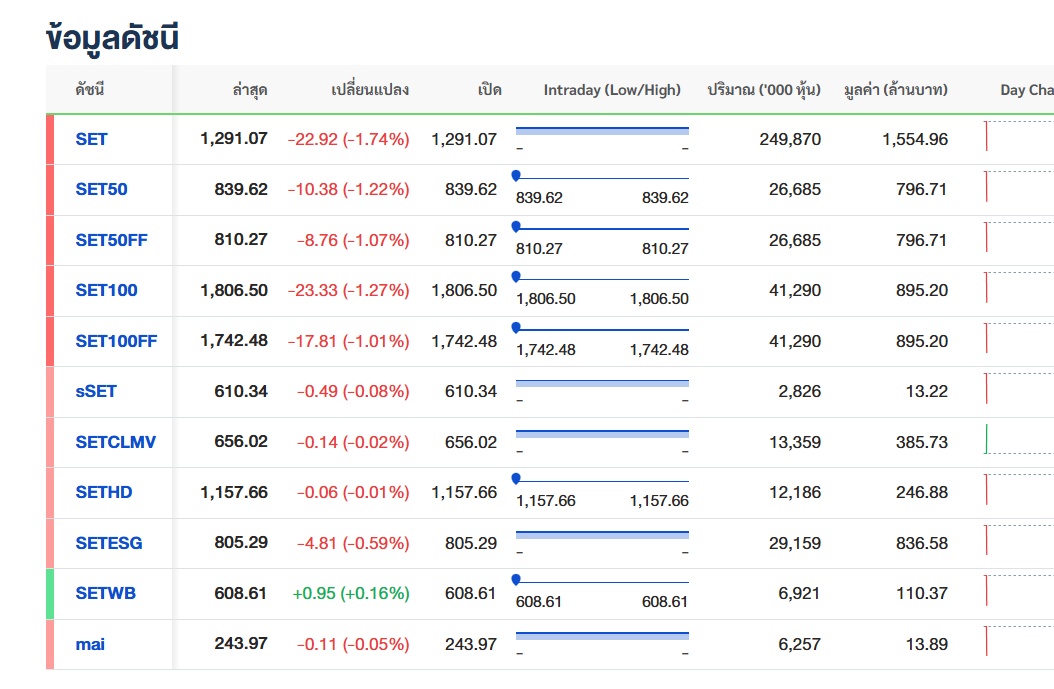The width and height of the screenshot is (1054, 689).
Task: Click the SETESG index name
Action: click(x=109, y=543)
